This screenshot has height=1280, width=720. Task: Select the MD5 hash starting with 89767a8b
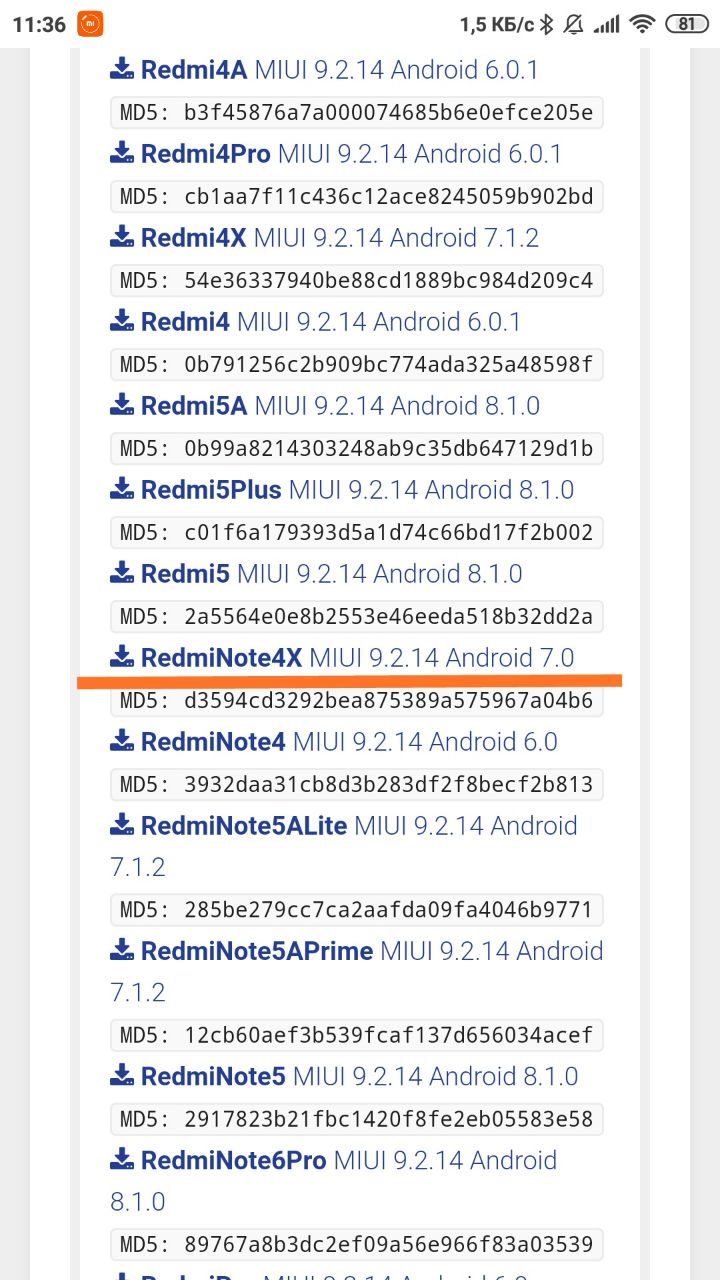[357, 1245]
